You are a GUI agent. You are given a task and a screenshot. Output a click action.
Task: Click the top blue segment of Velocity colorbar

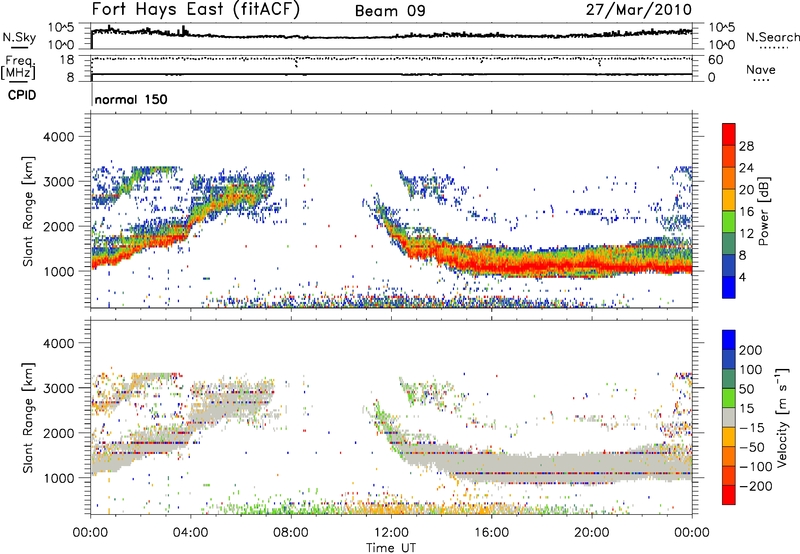pos(729,340)
